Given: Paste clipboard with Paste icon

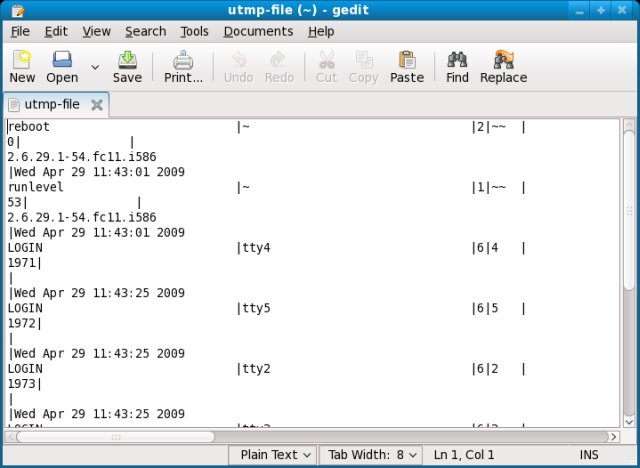Looking at the screenshot, I should (x=407, y=67).
